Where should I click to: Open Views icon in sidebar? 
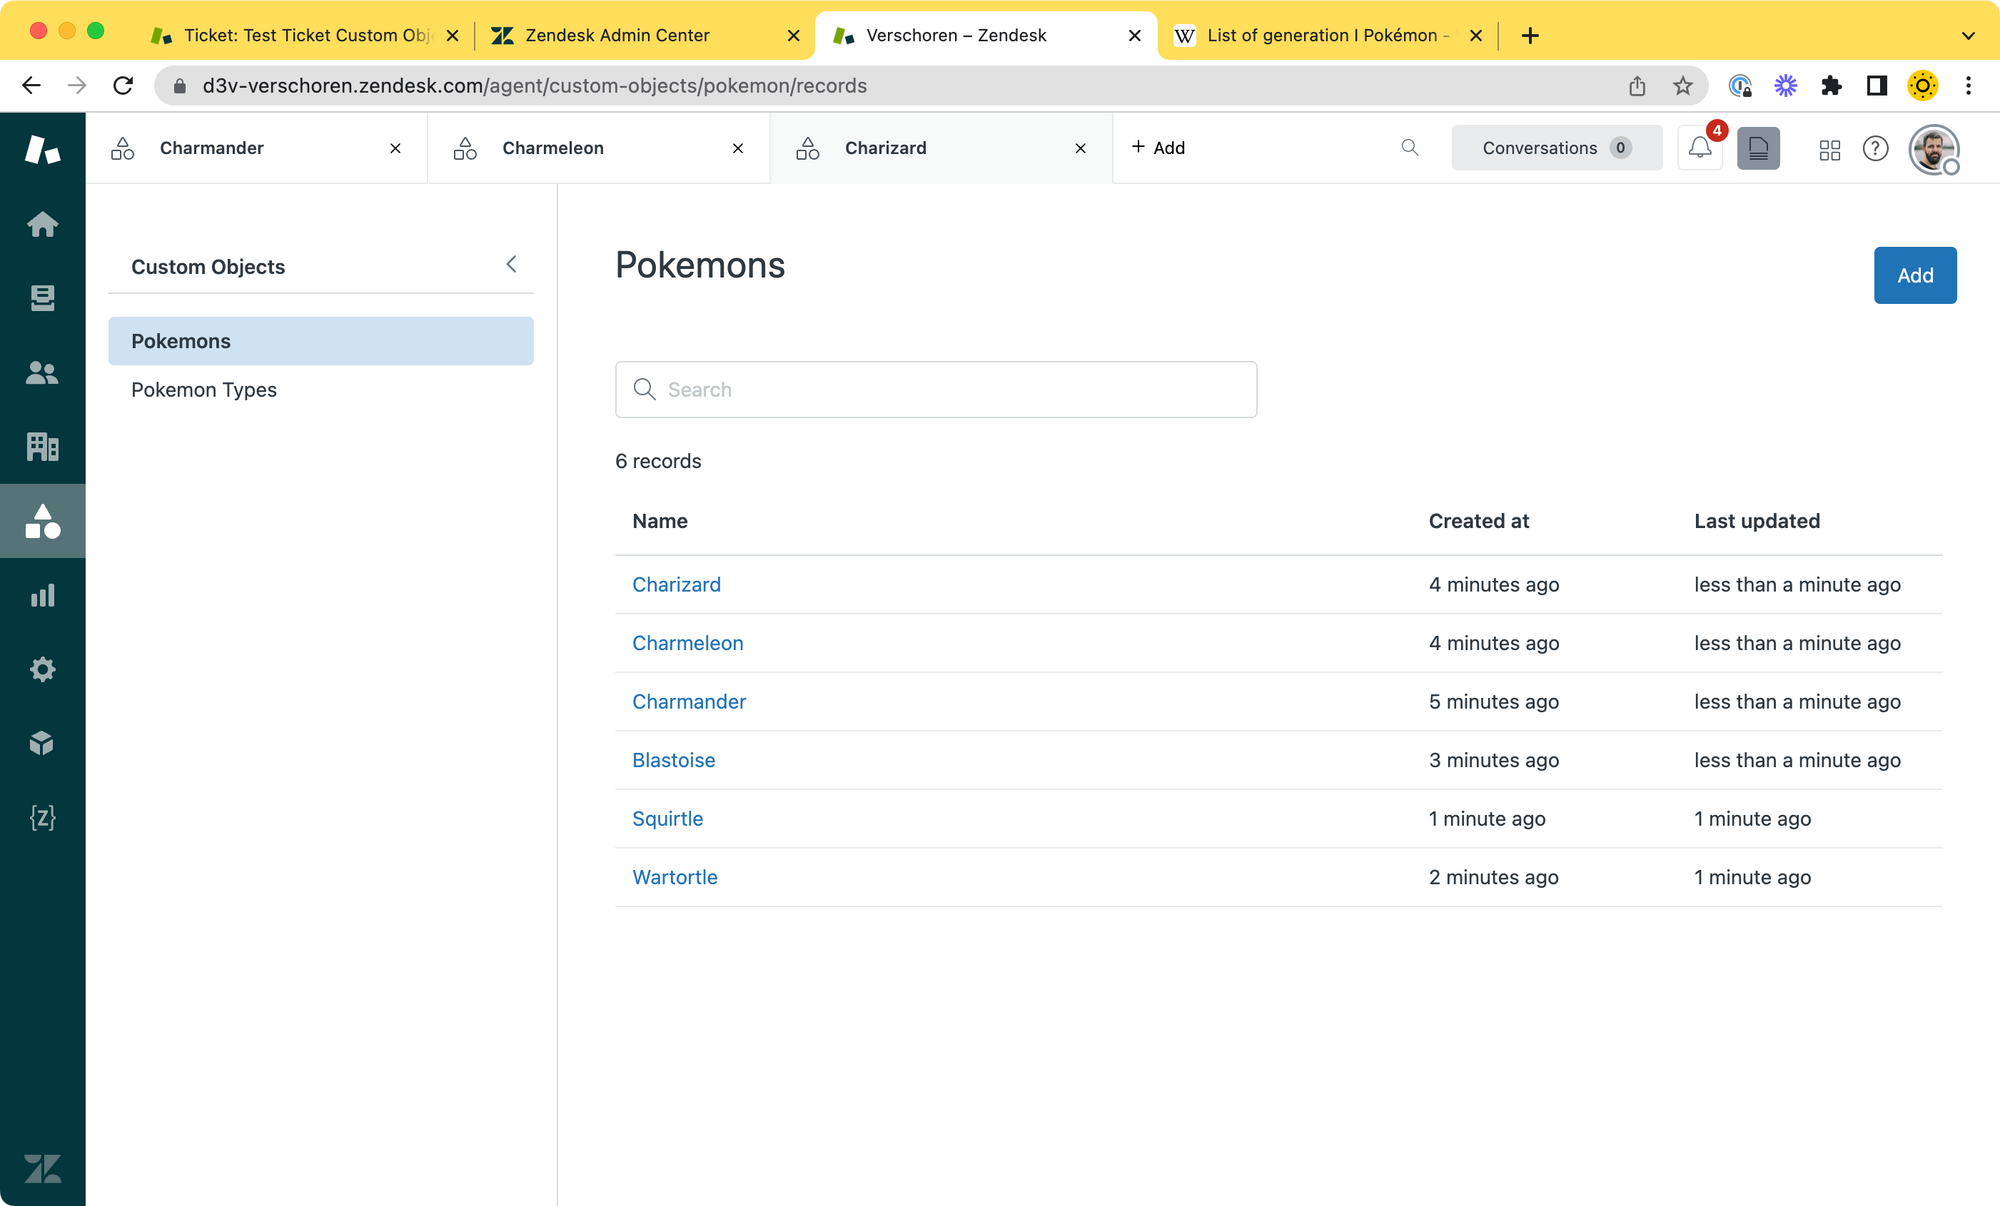tap(42, 298)
